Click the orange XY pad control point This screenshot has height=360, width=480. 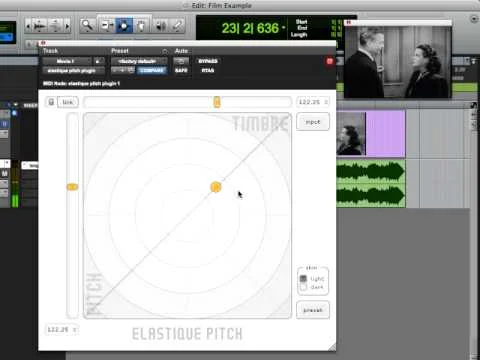point(216,187)
